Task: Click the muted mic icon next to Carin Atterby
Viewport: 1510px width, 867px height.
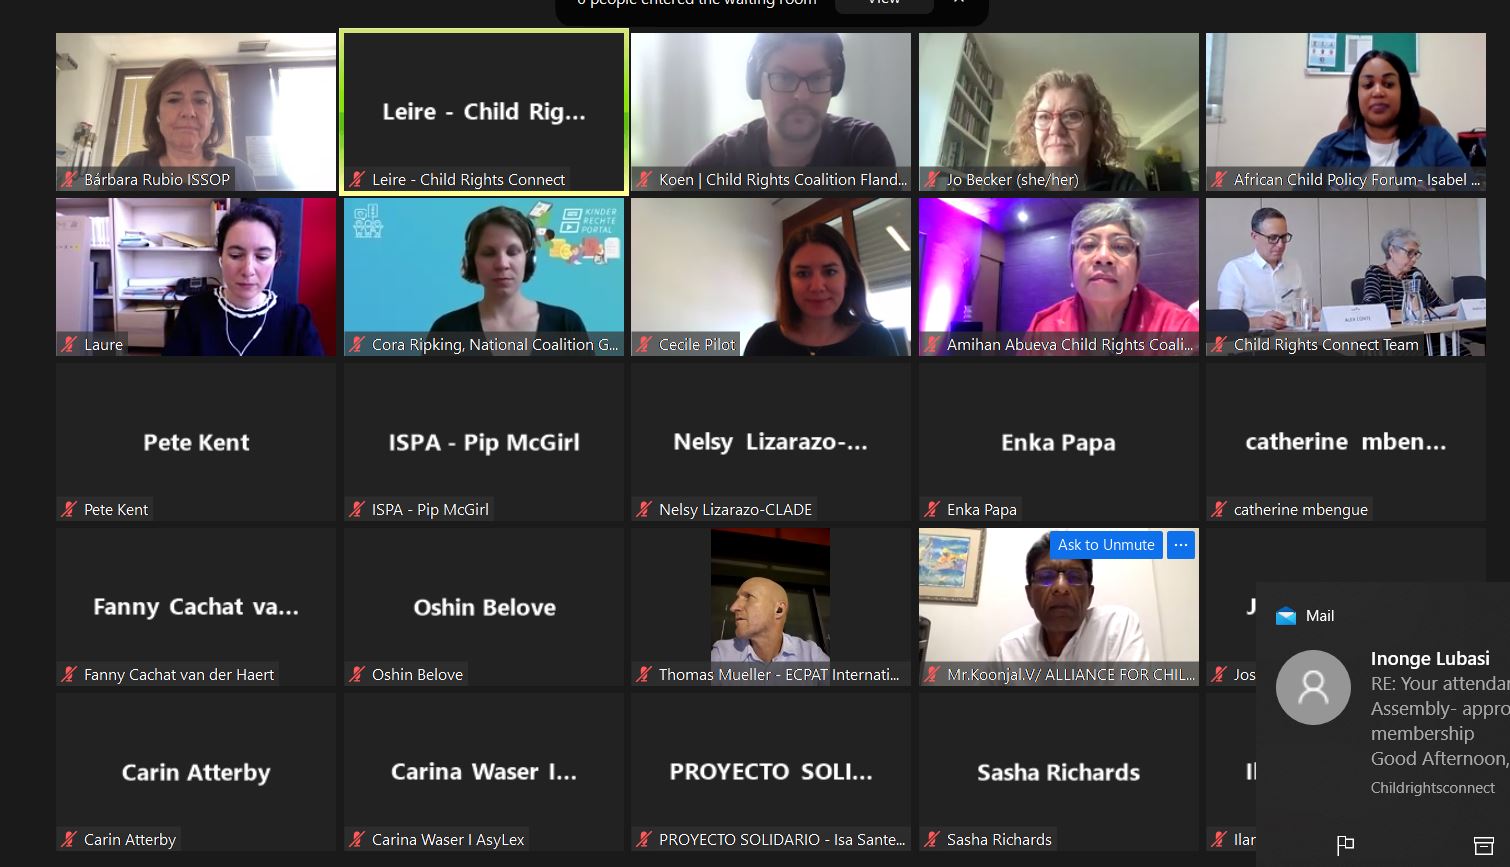Action: tap(69, 840)
